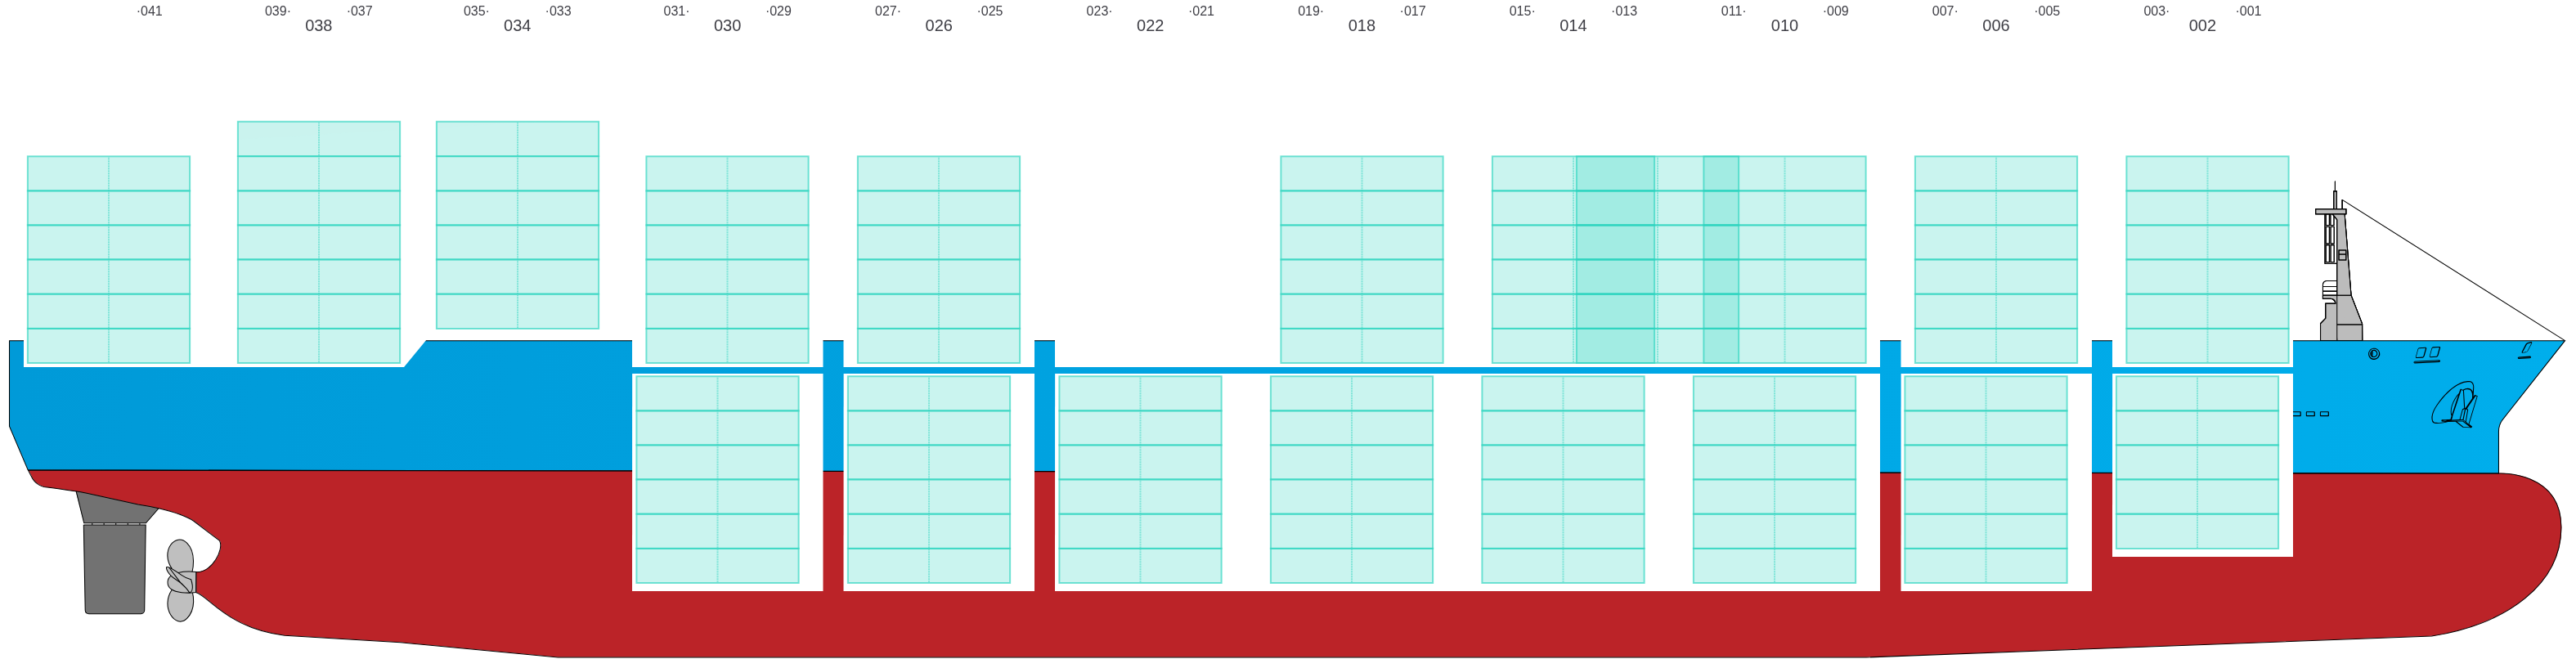Select the 019 sub-bay label
2576x659 pixels.
click(1309, 11)
